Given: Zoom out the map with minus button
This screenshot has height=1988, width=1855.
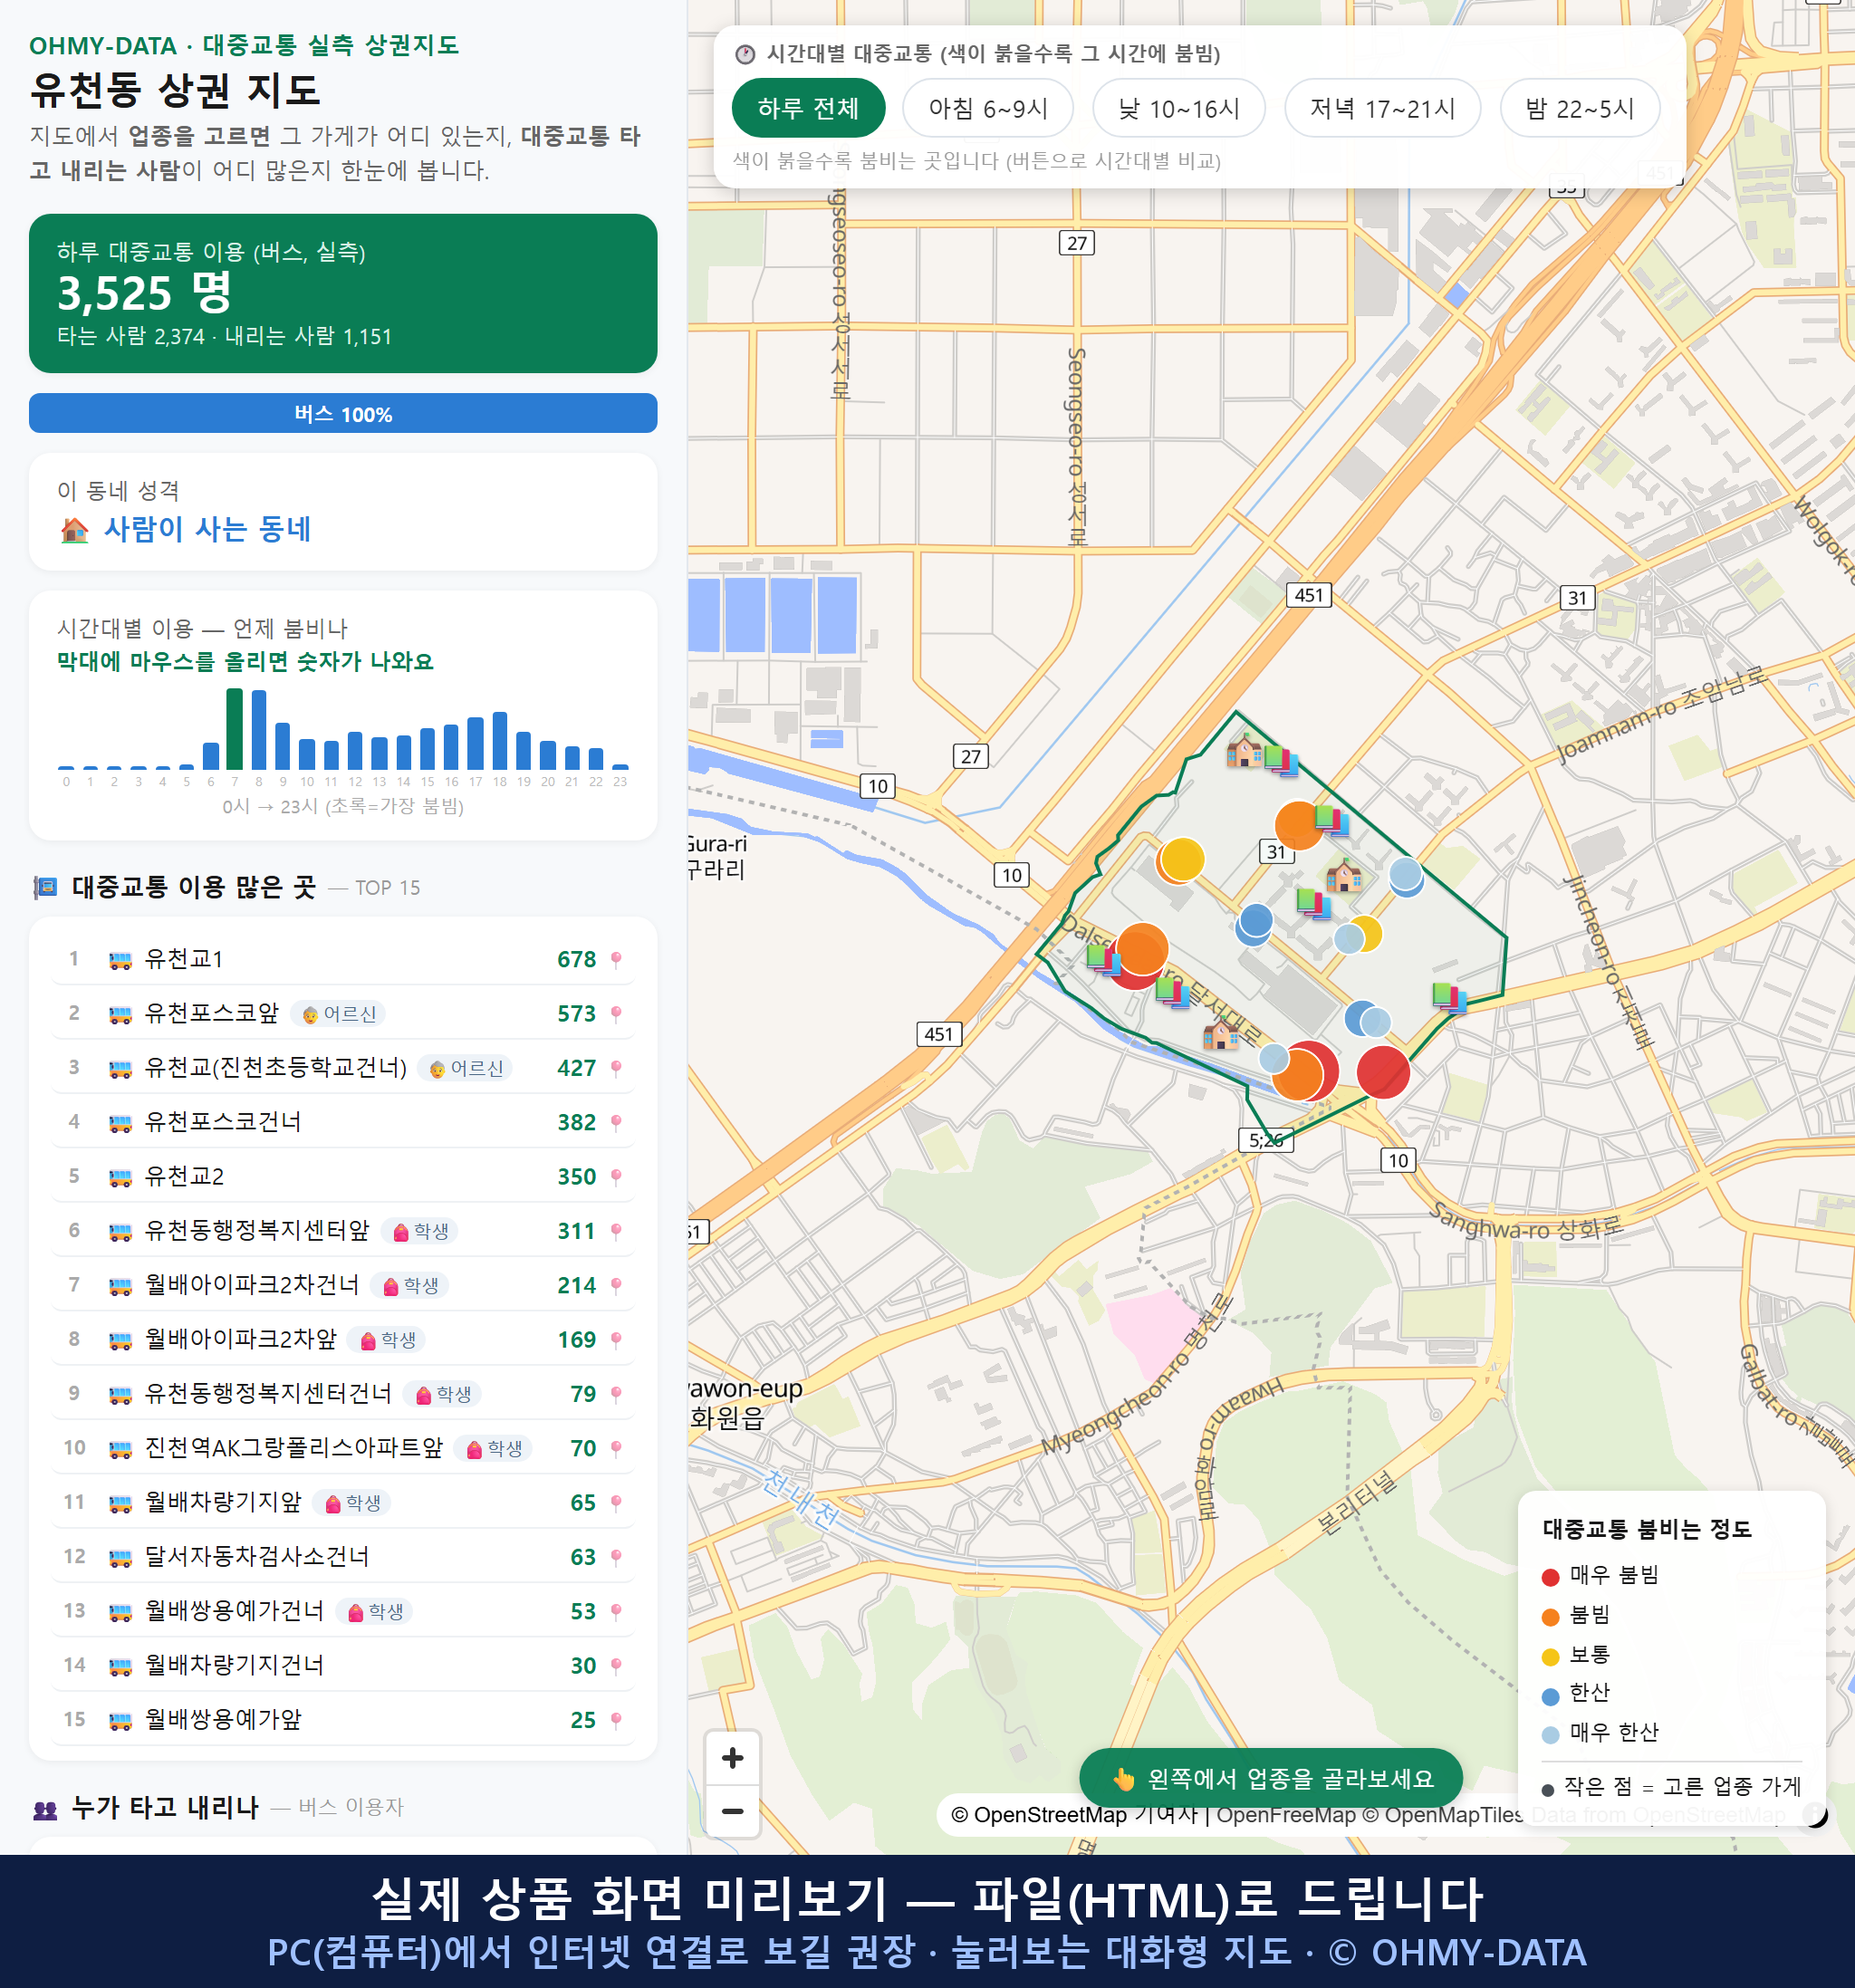Looking at the screenshot, I should click(x=732, y=1811).
